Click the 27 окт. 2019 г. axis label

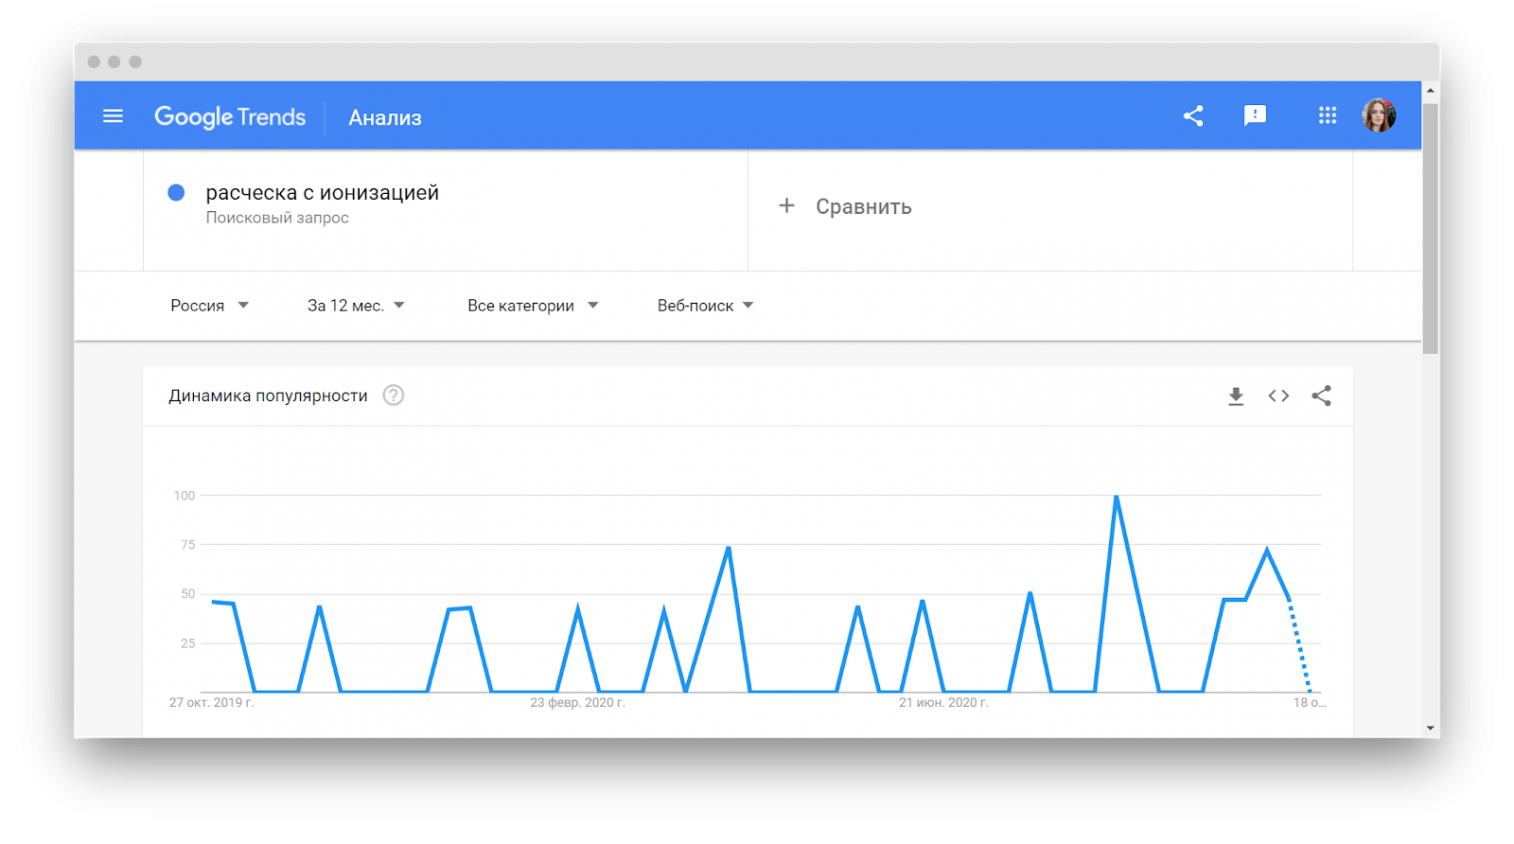[211, 703]
